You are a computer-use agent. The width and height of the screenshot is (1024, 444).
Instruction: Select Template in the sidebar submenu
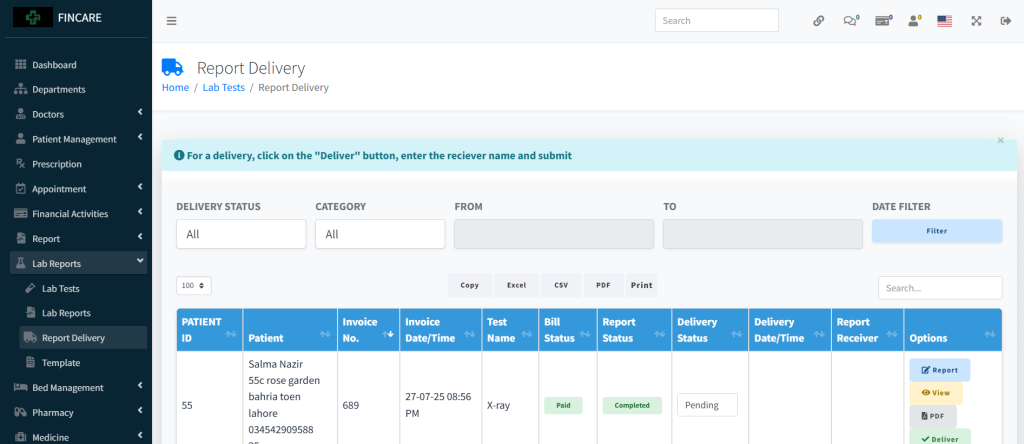60,363
